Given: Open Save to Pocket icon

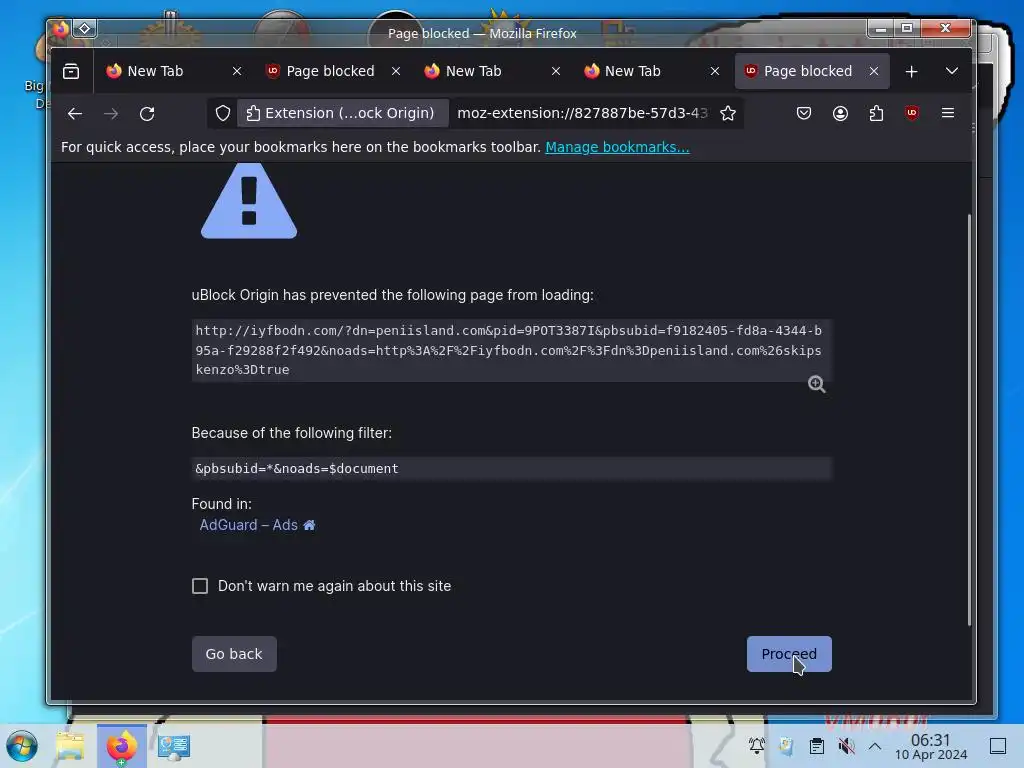Looking at the screenshot, I should click(804, 114).
